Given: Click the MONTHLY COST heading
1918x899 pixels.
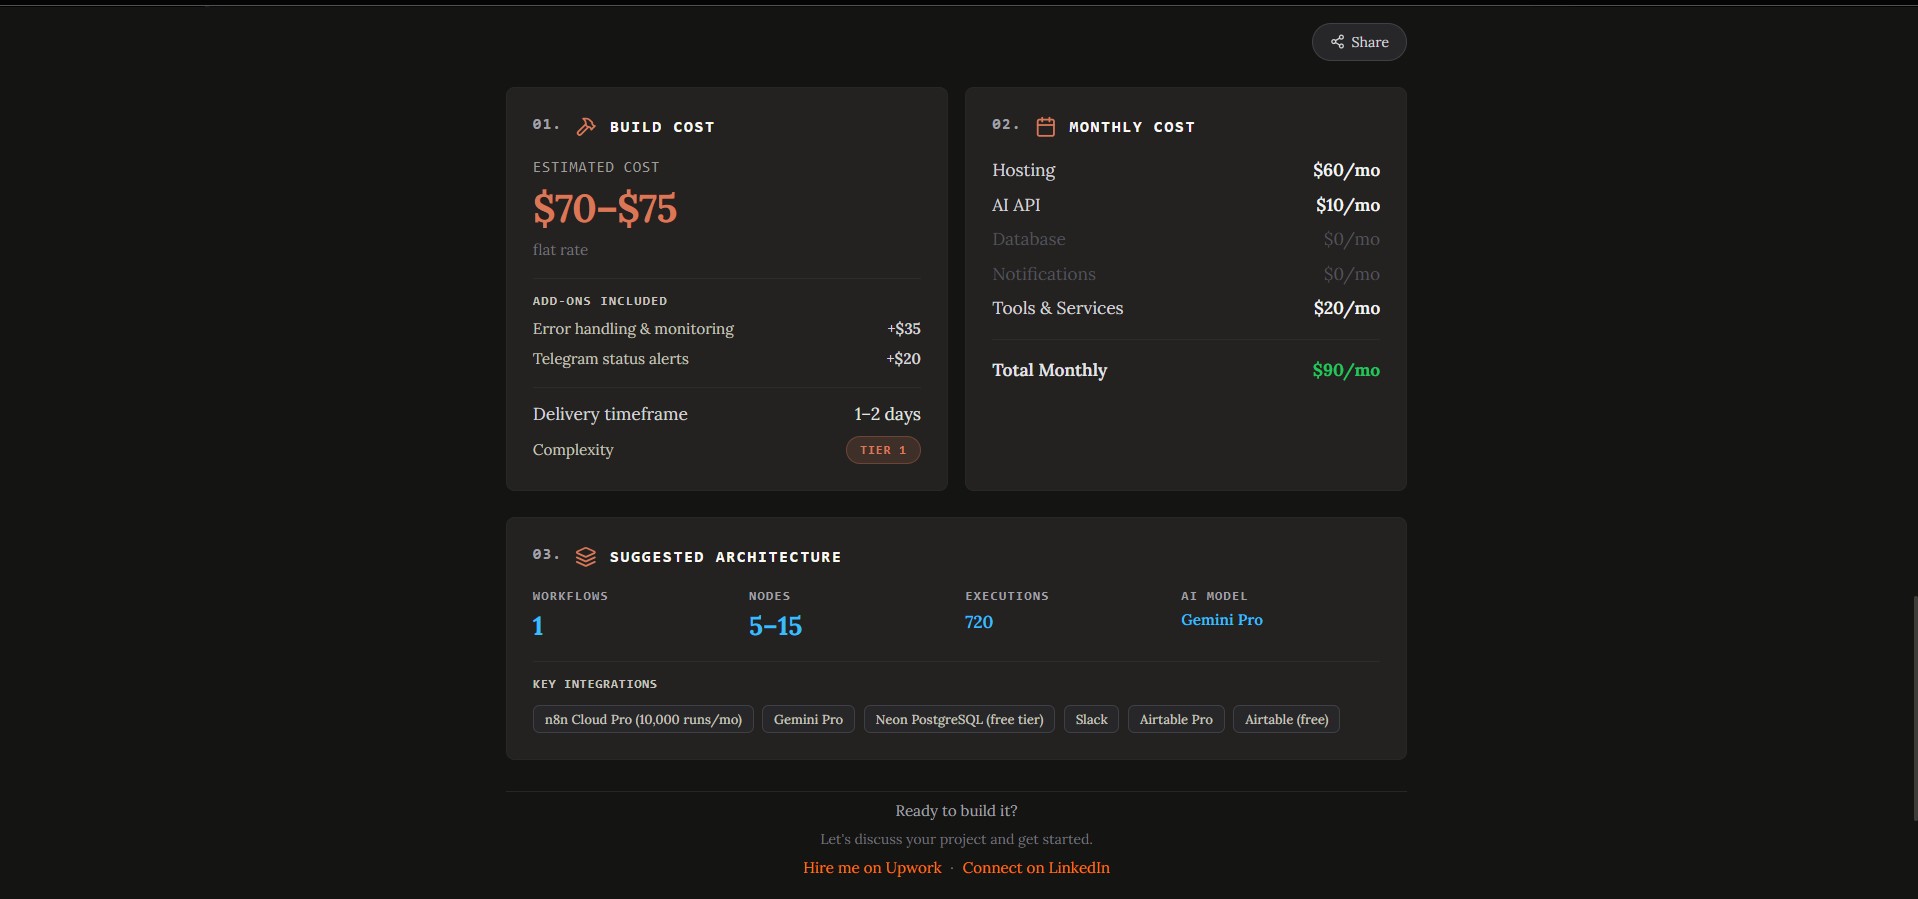Looking at the screenshot, I should point(1132,127).
